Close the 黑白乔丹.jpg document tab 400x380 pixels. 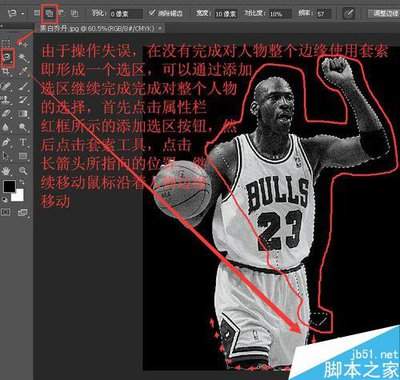click(161, 28)
